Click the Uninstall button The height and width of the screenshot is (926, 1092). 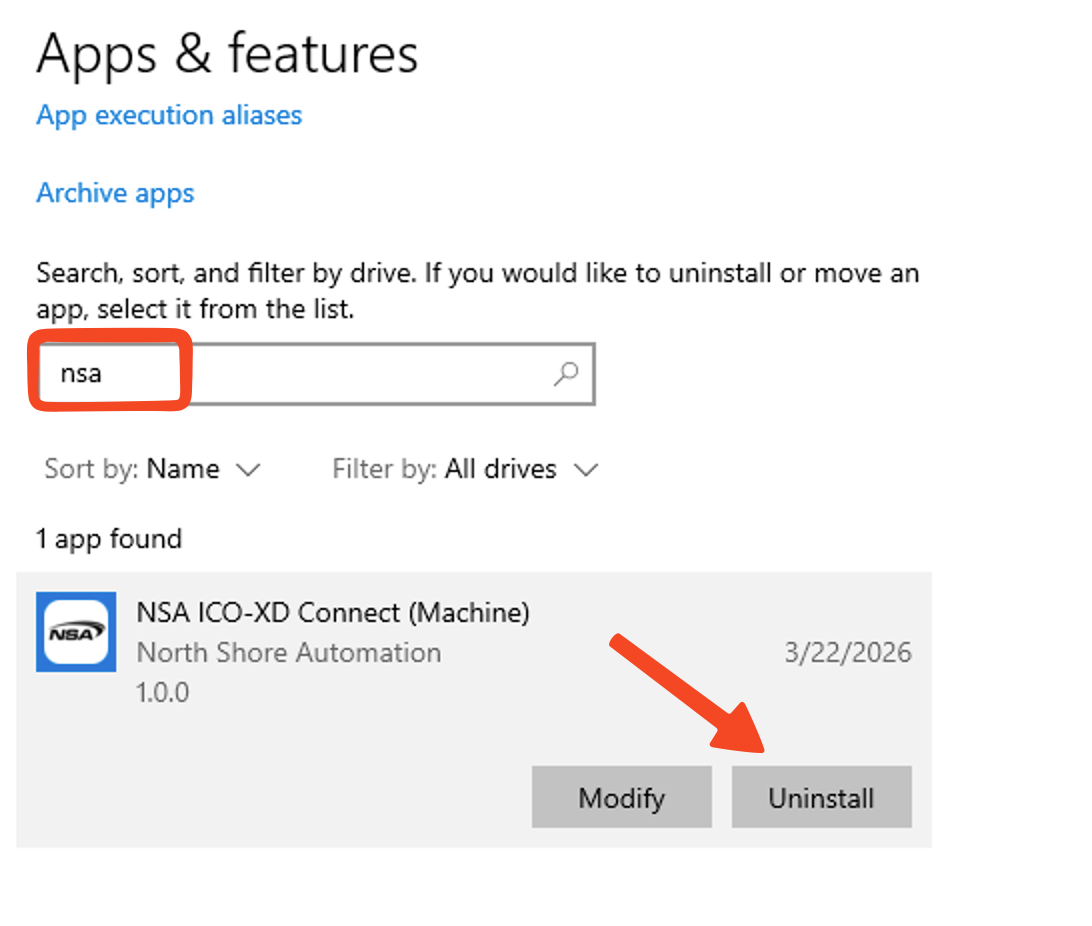tap(822, 797)
